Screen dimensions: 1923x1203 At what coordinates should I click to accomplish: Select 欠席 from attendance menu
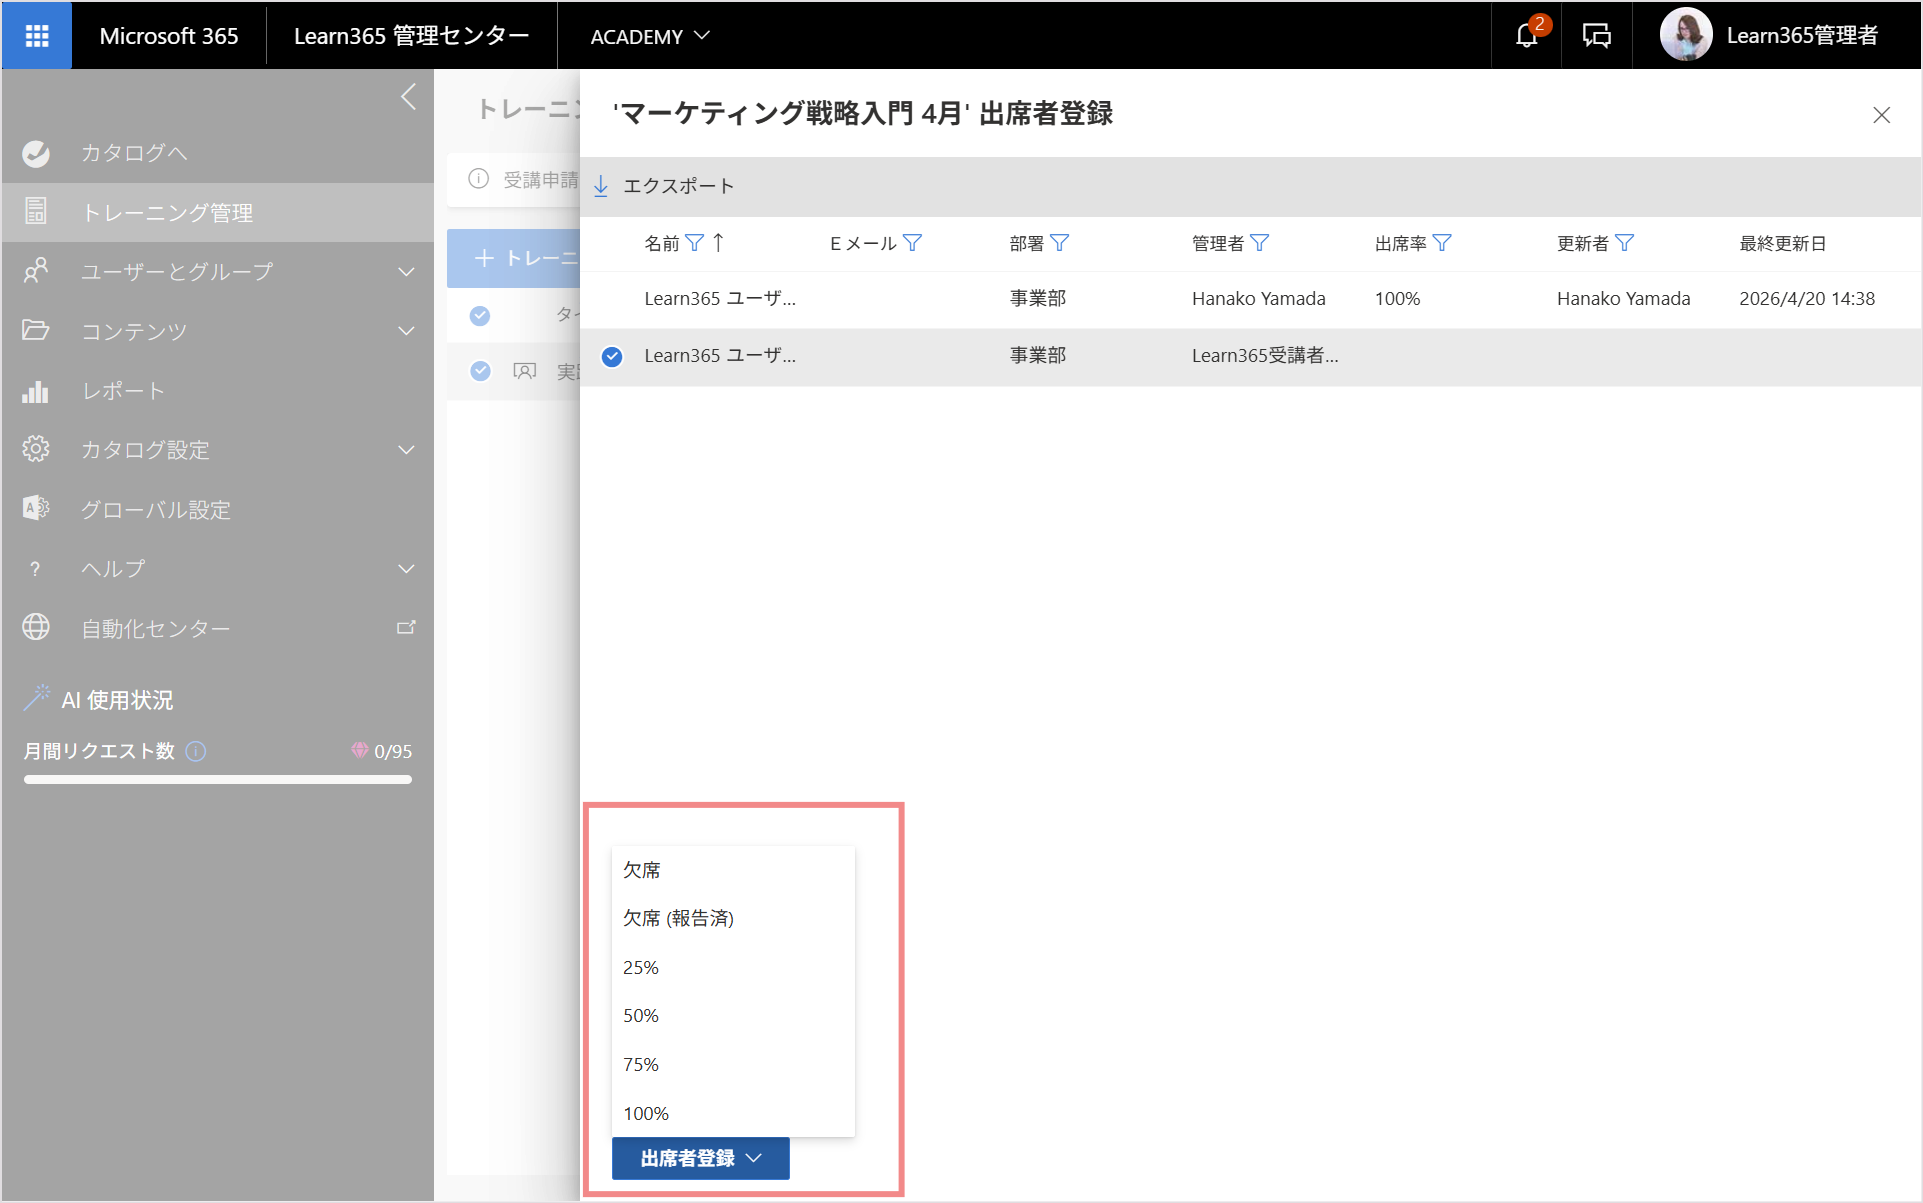(733, 870)
